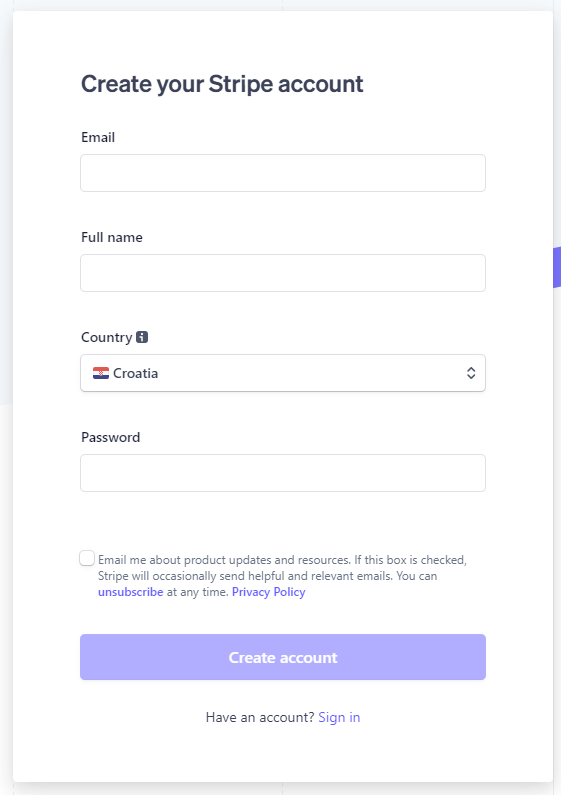Screen dimensions: 561x795
Task: Enable the product updates email checkbox
Action: point(87,558)
